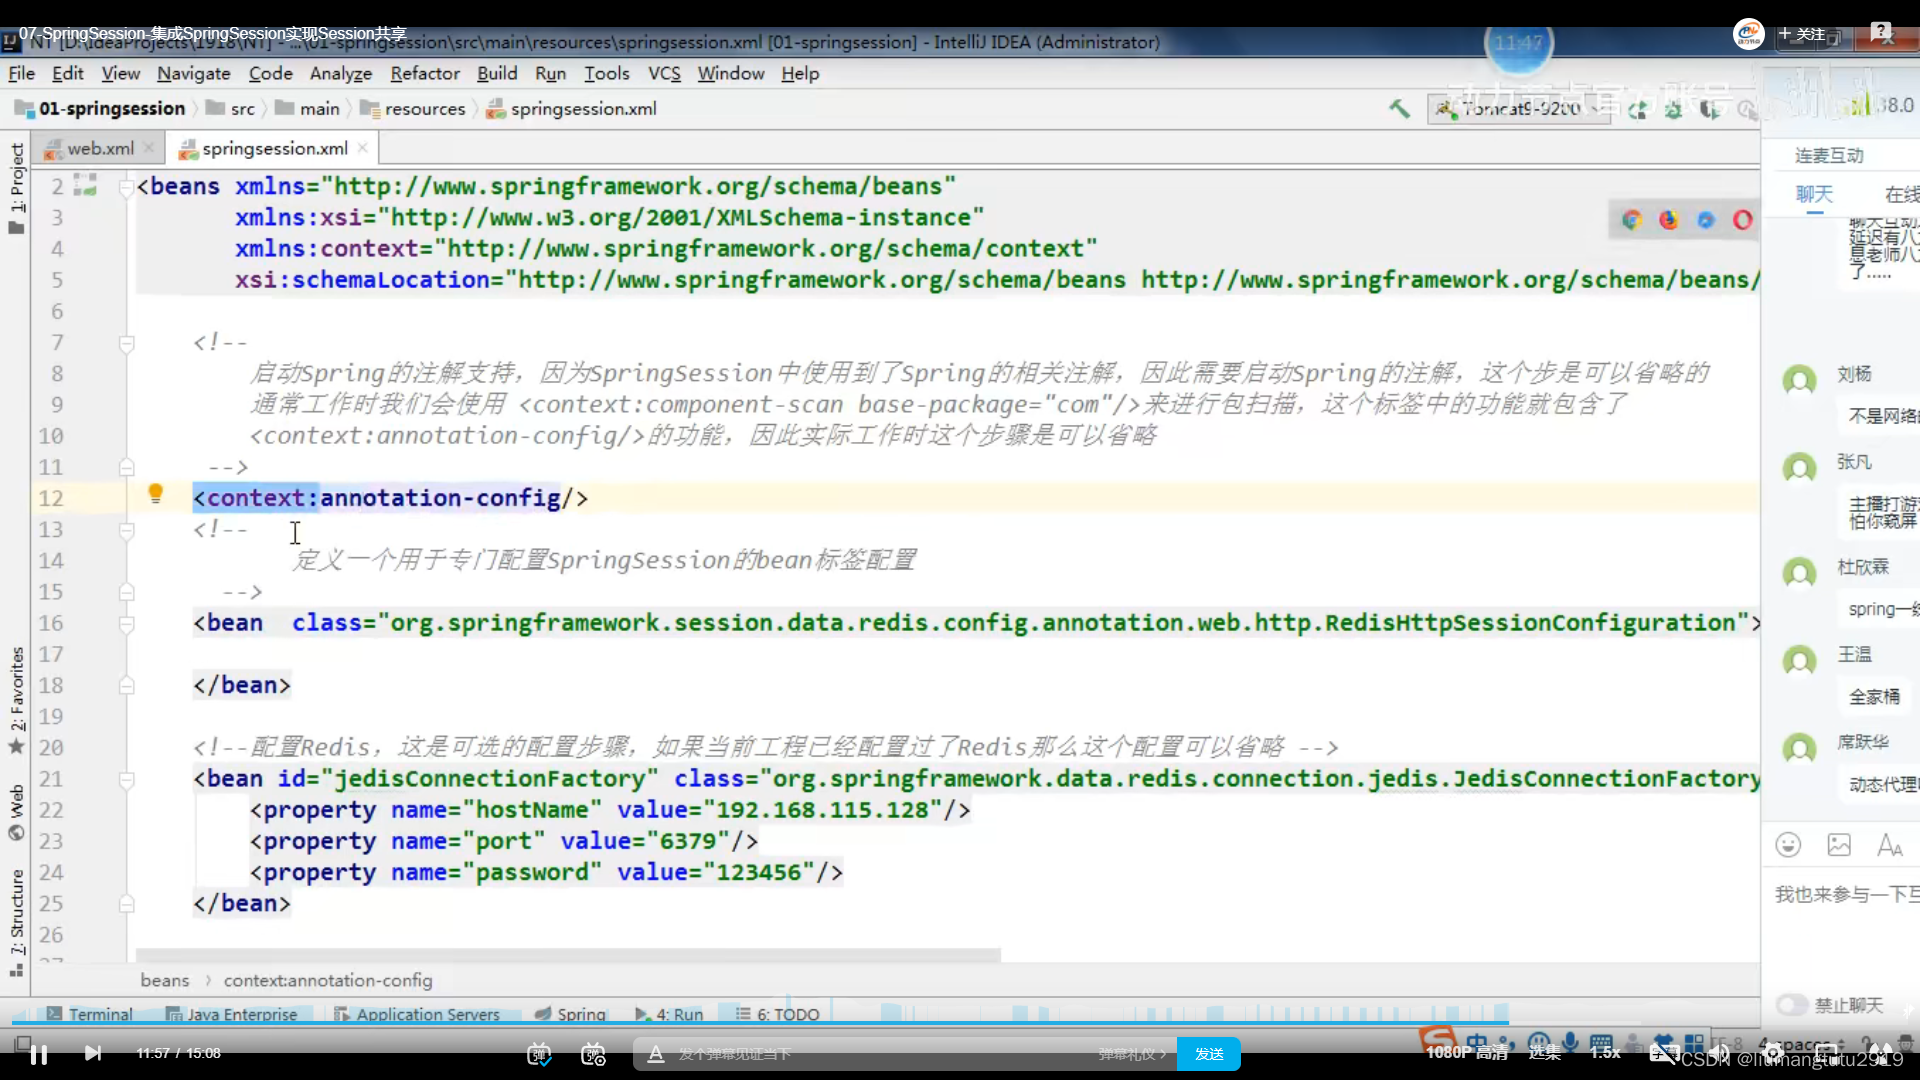Click the 发送 send button
The height and width of the screenshot is (1080, 1920).
[1208, 1054]
